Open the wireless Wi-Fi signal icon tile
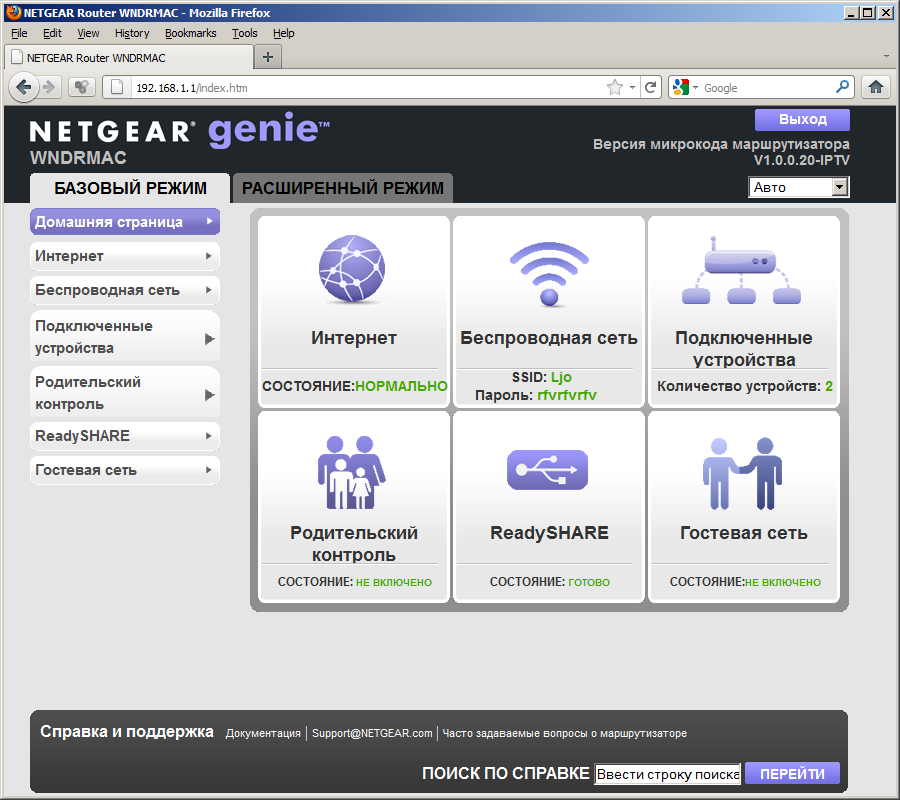Viewport: 900px width, 800px height. coord(549,274)
